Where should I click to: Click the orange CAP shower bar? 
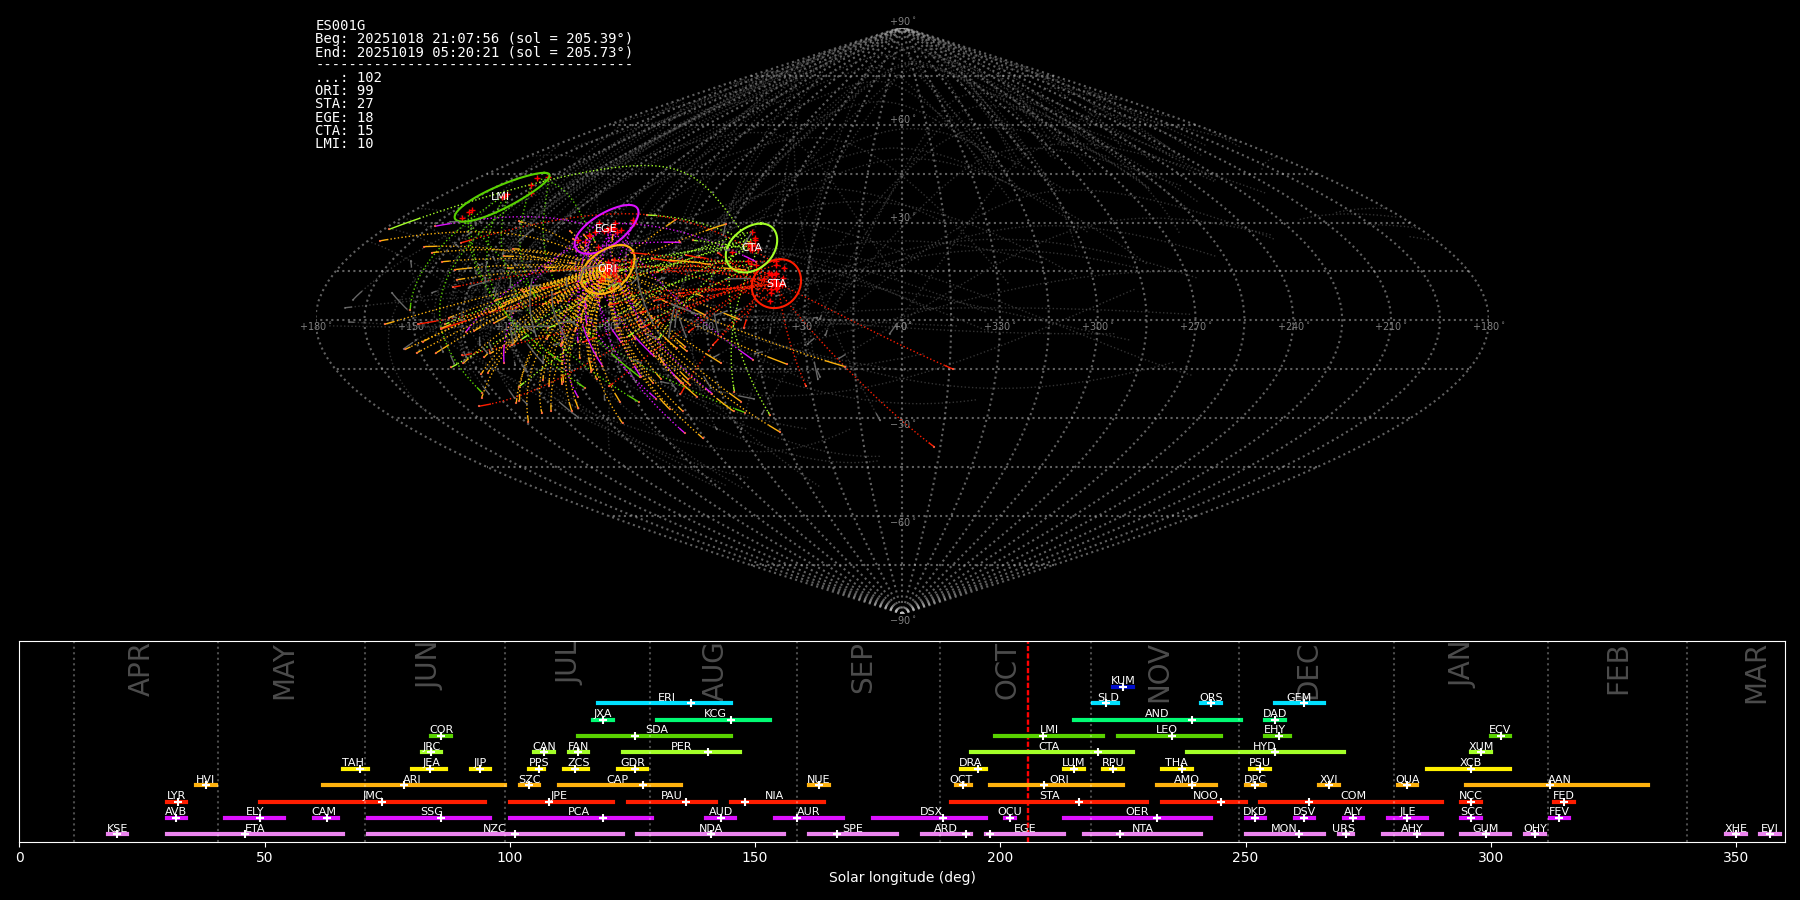coord(620,785)
